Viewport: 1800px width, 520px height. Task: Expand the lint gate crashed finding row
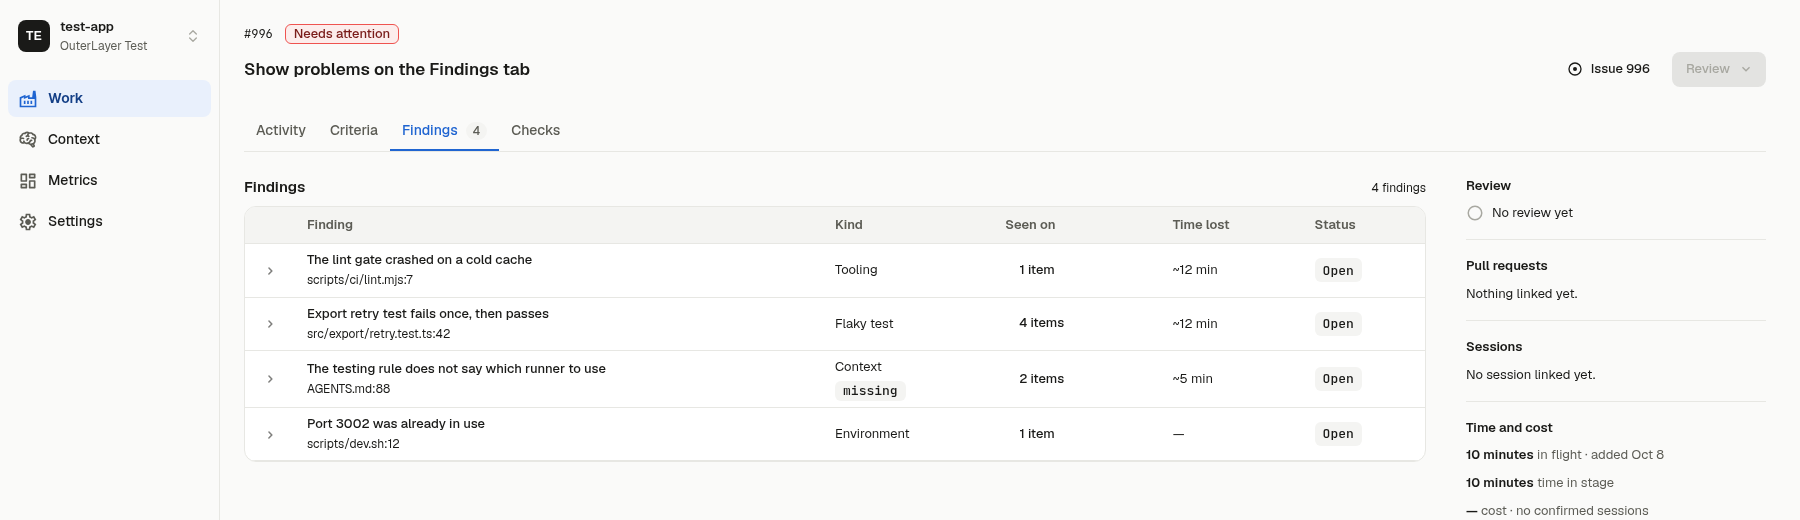coord(270,271)
